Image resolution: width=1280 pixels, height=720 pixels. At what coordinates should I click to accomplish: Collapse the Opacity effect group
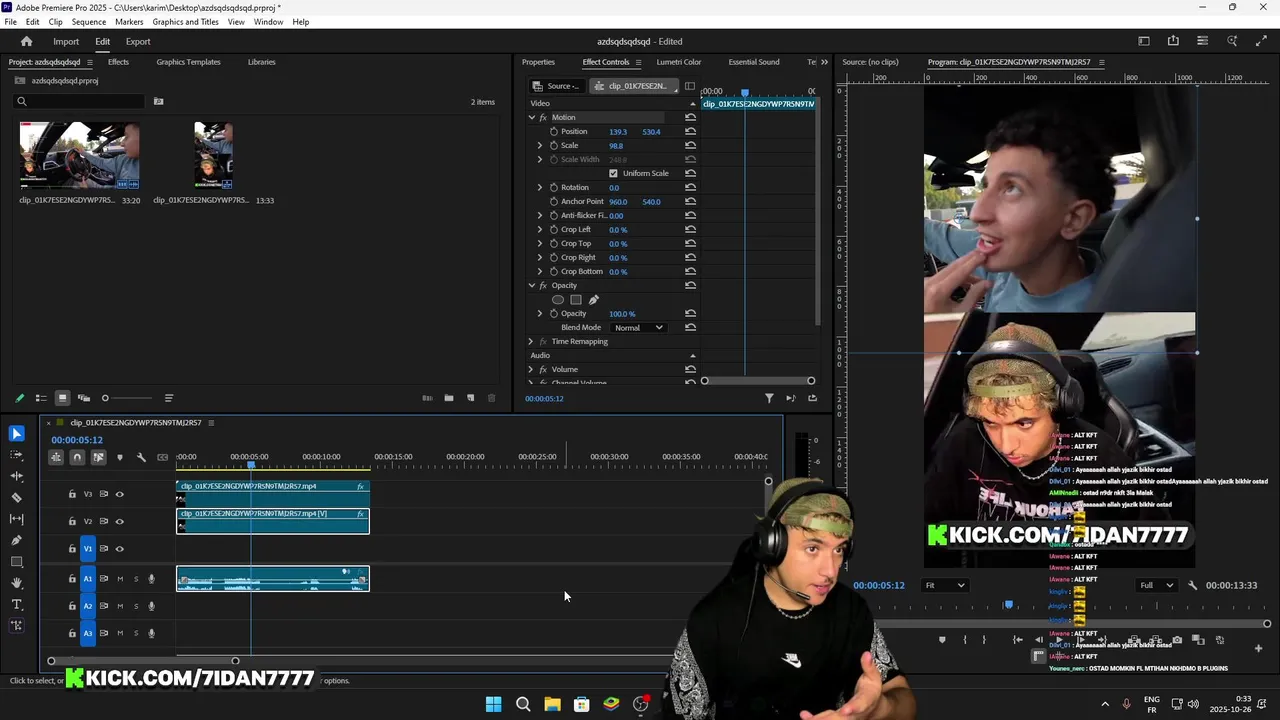[x=532, y=285]
